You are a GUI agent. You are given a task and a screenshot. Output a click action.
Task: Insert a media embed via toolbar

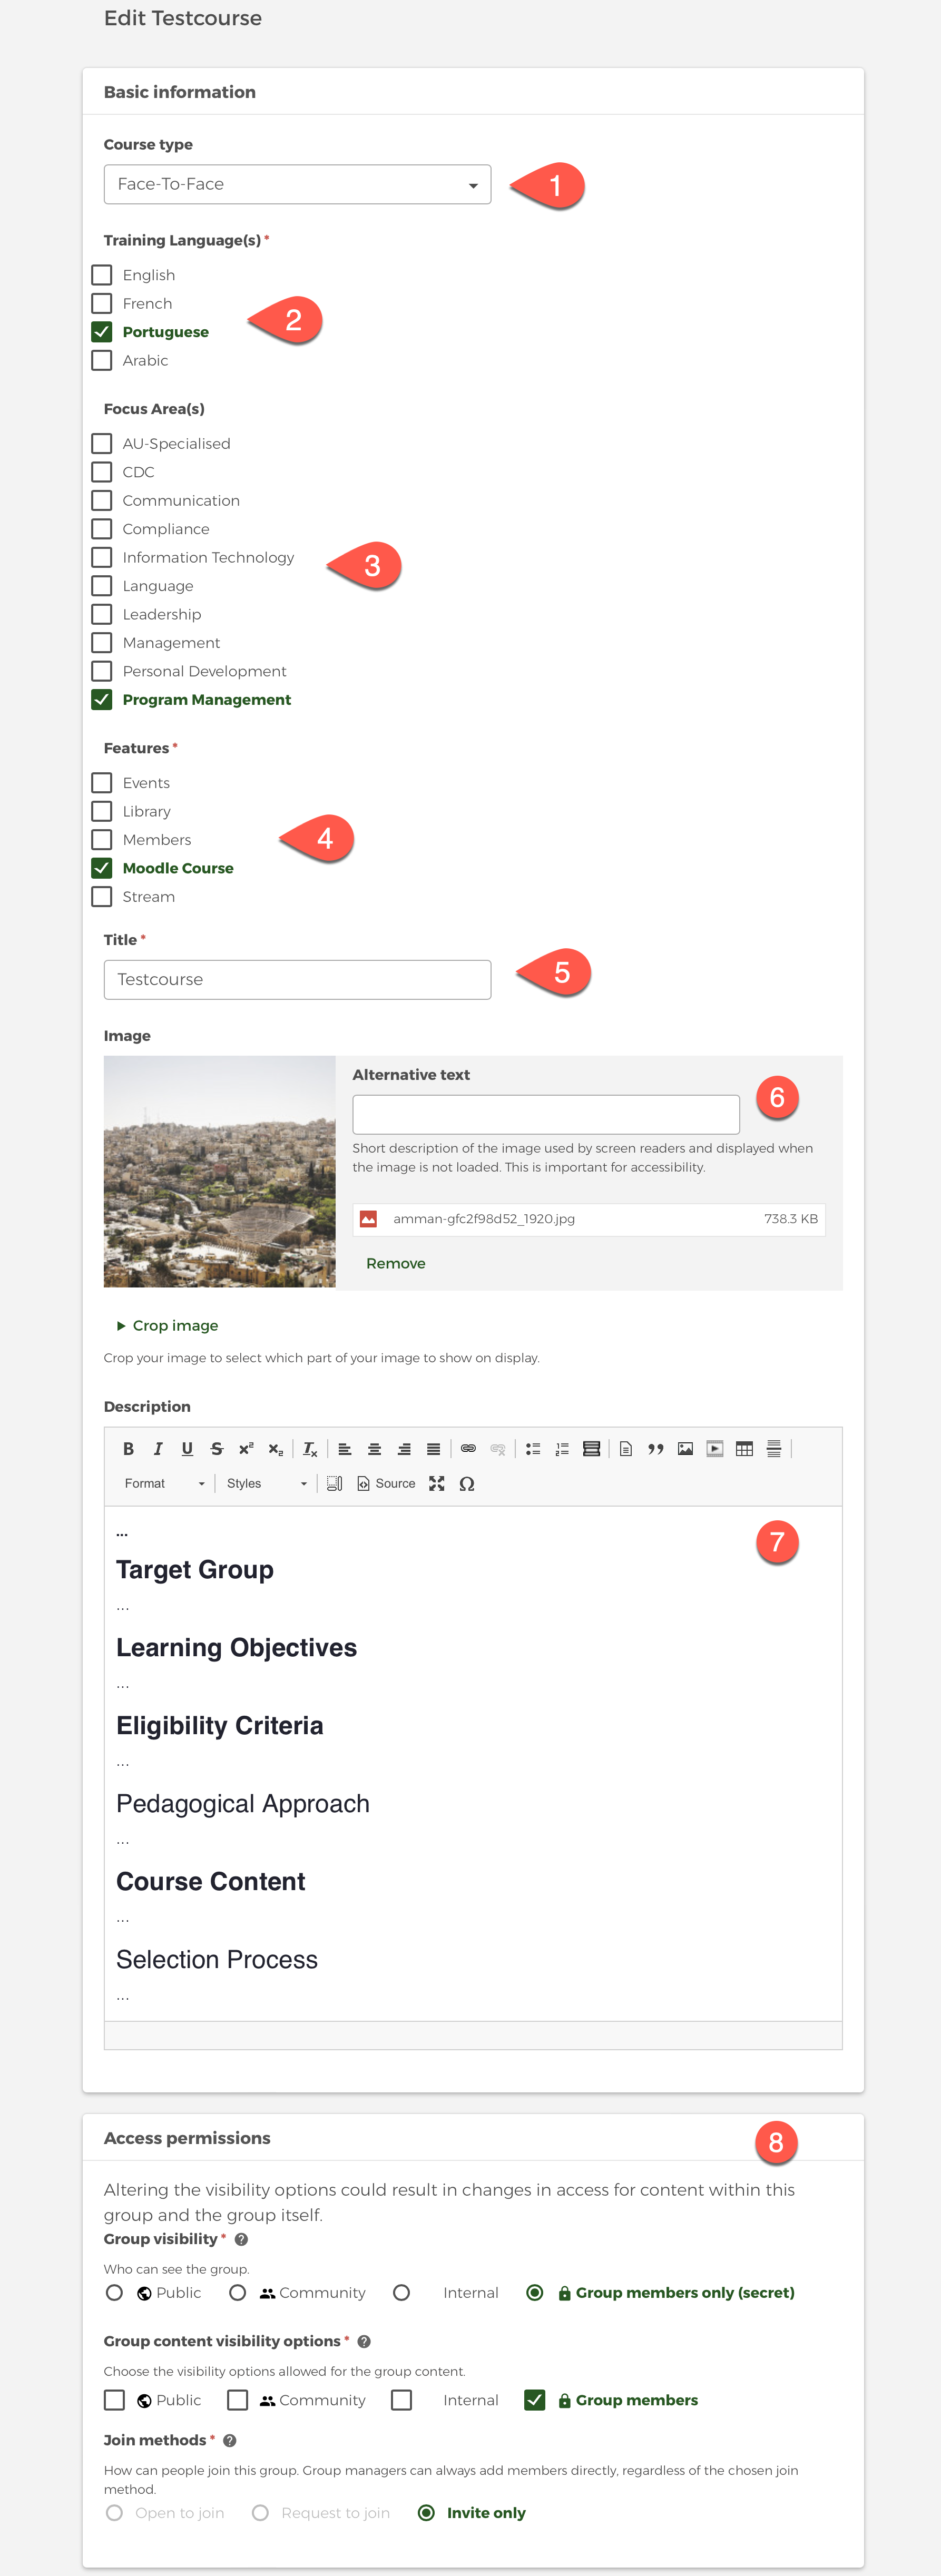coord(715,1449)
